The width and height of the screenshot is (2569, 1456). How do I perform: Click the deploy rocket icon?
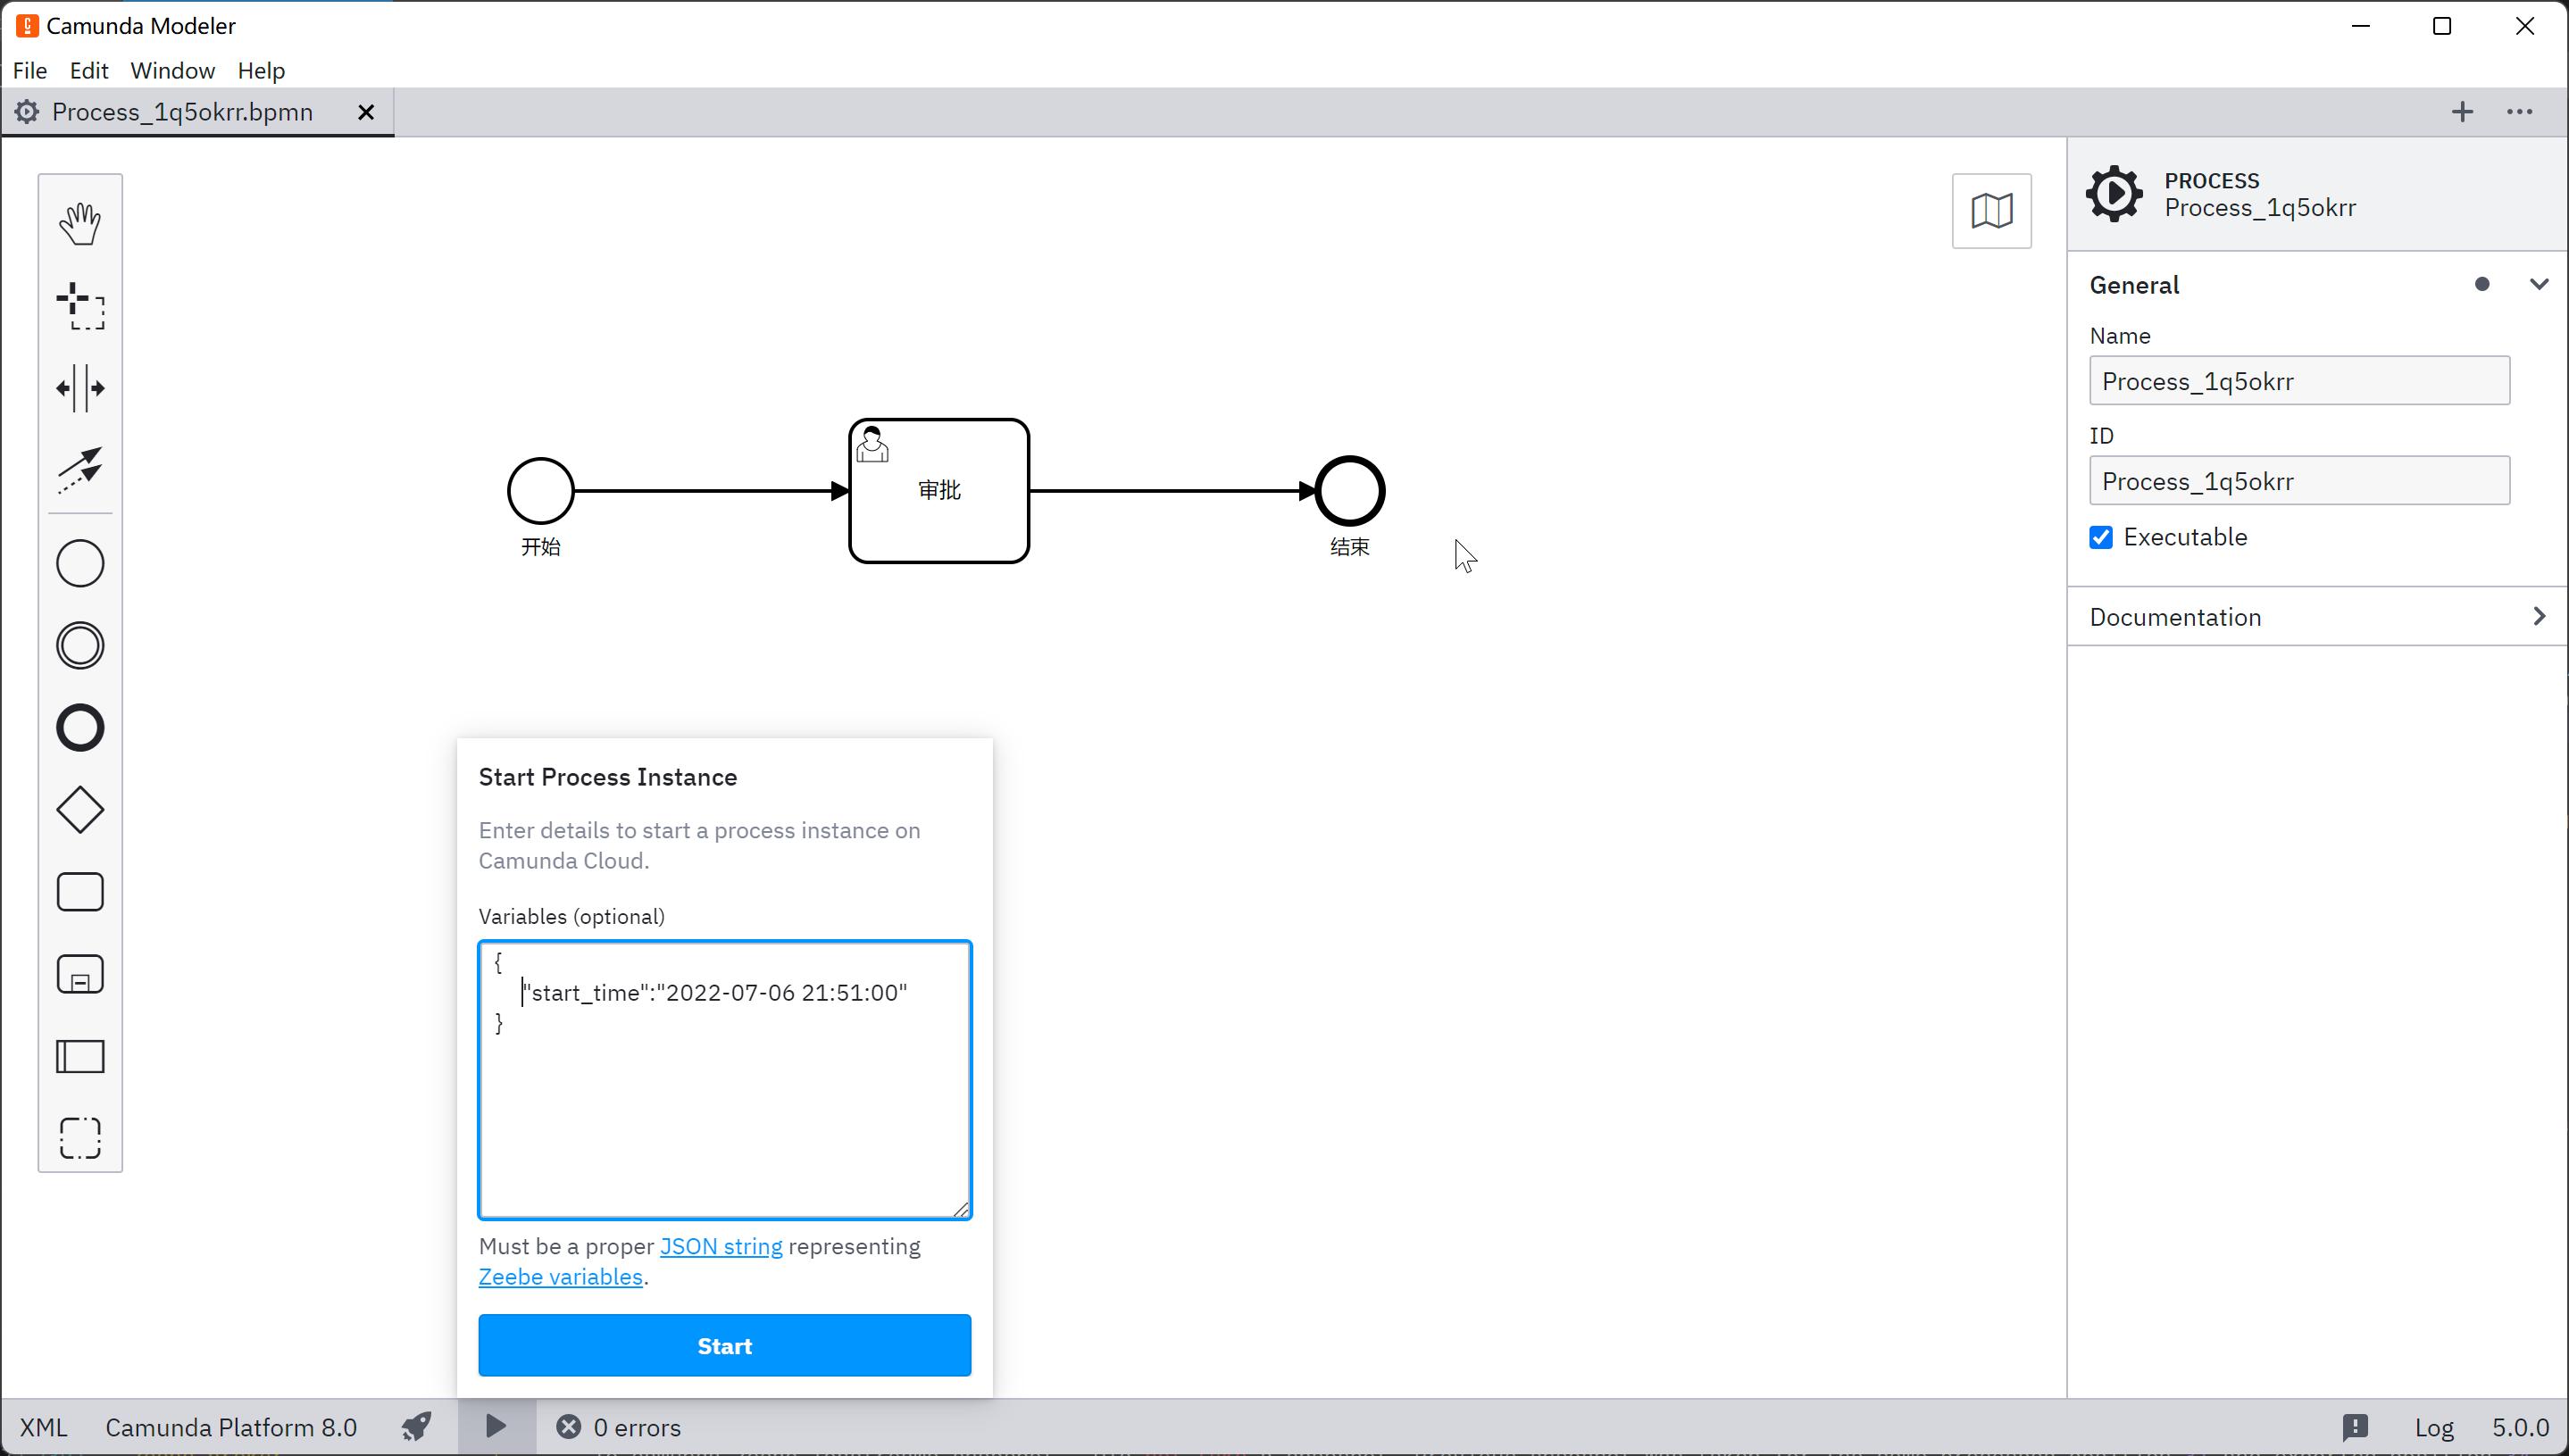point(416,1427)
